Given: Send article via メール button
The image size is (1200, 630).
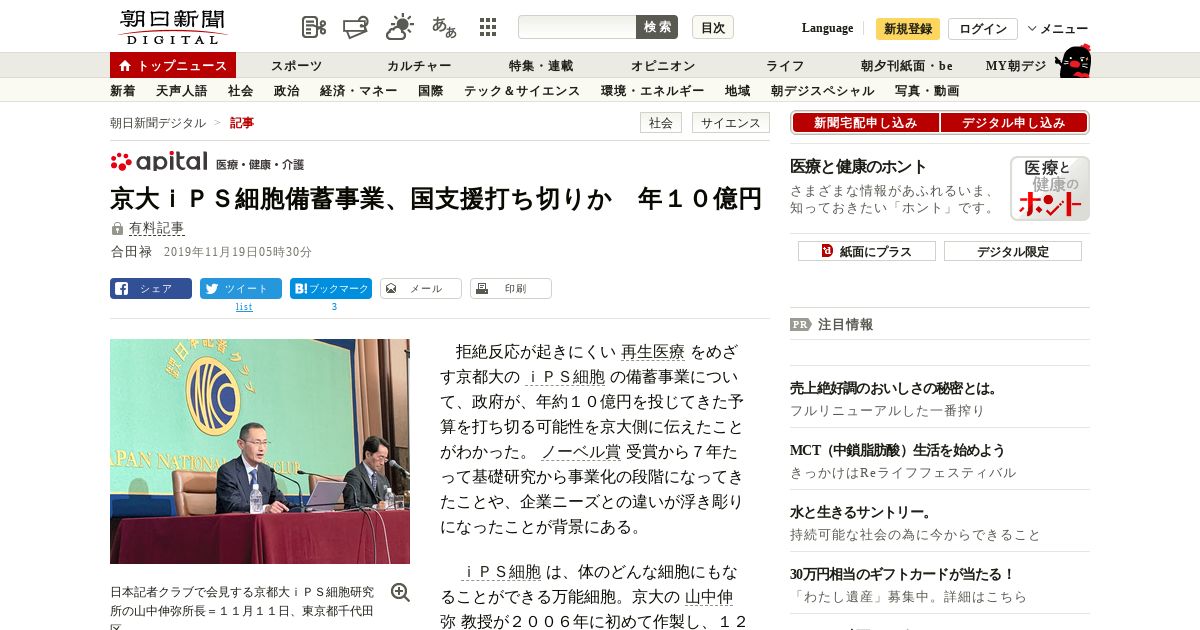Looking at the screenshot, I should point(421,289).
